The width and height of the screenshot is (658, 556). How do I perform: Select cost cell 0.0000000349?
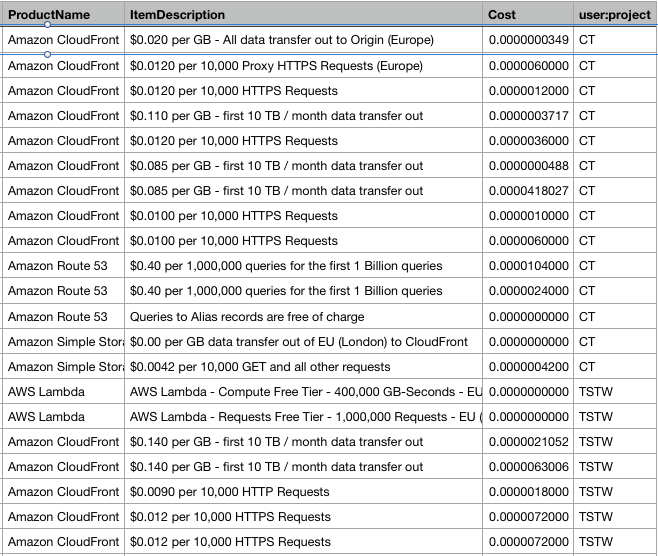[528, 40]
